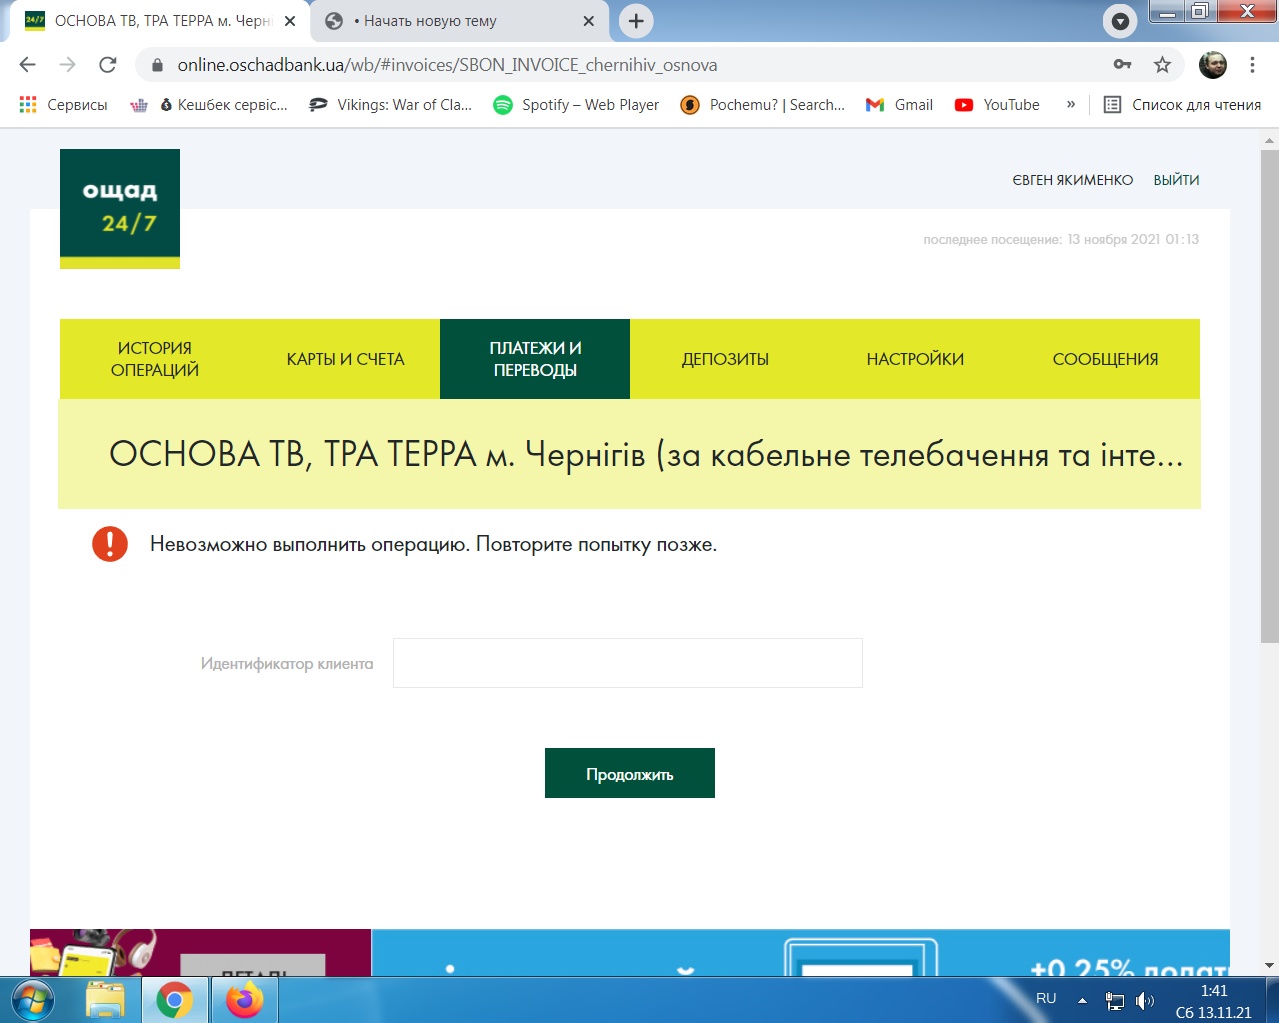Click the Идентификатор клиента input field
Screen dimensions: 1279x1023
tap(627, 663)
